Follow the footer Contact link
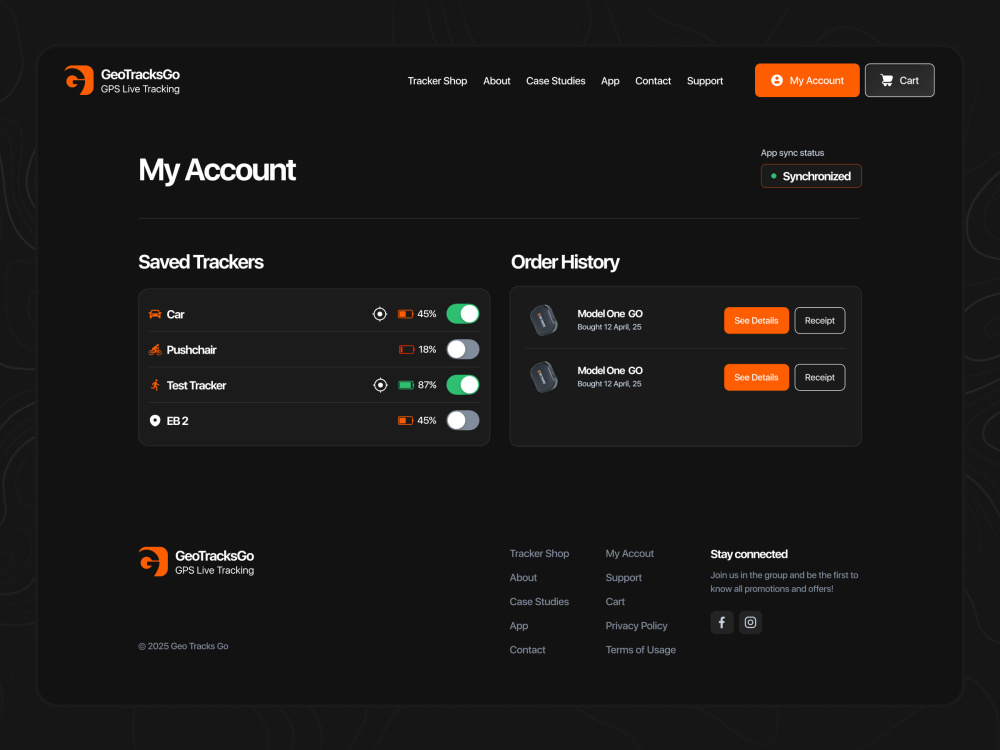This screenshot has width=1000, height=750. [527, 650]
